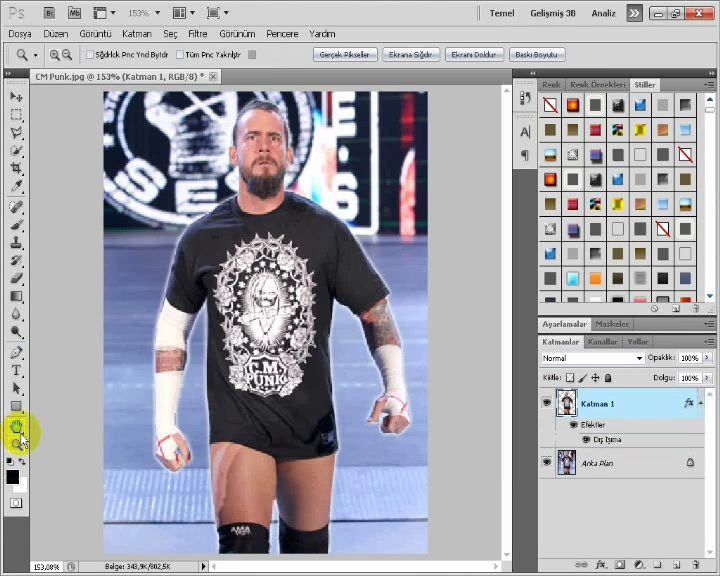Select the Move tool
The height and width of the screenshot is (576, 720).
16,96
